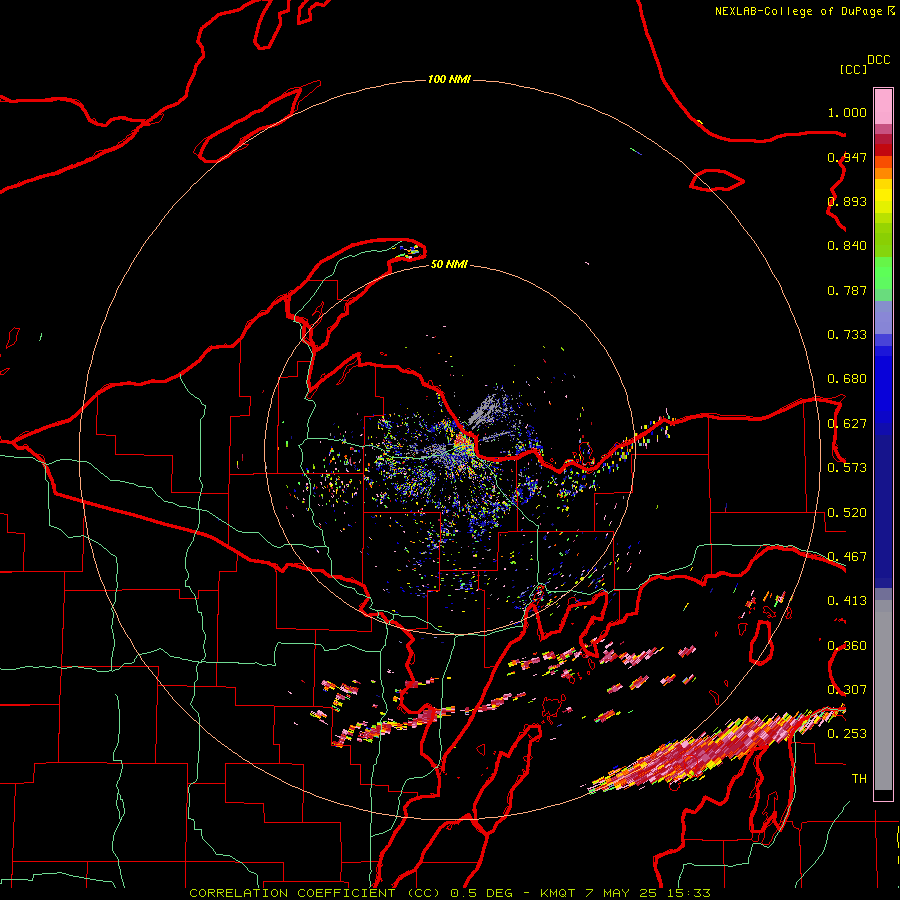This screenshot has width=900, height=900.
Task: Click the 0.787 legend value
Action: pyautogui.click(x=847, y=290)
